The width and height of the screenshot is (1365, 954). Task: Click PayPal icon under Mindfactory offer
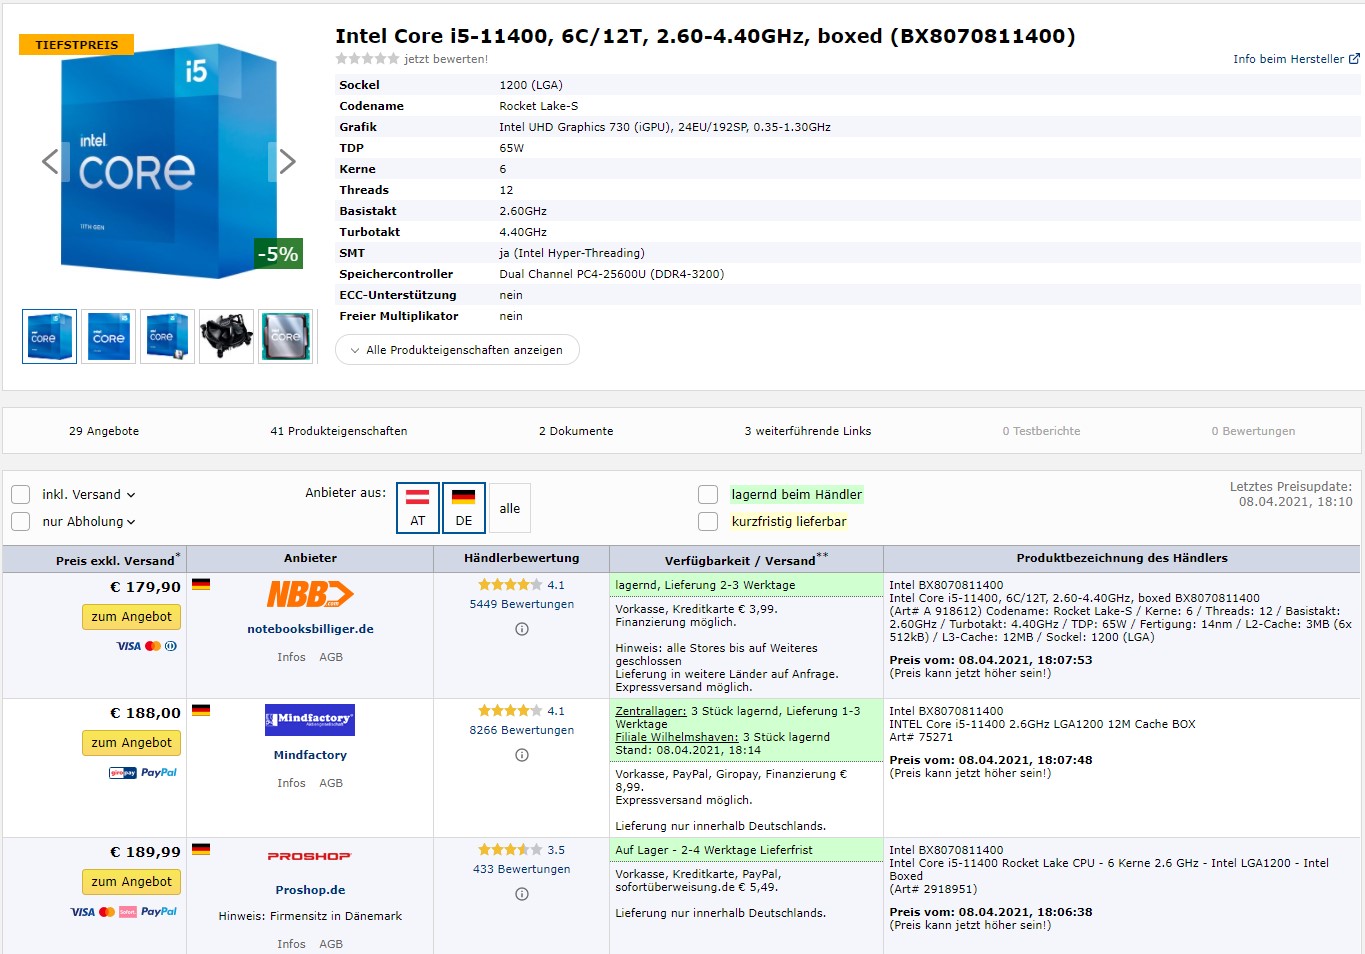coord(159,772)
